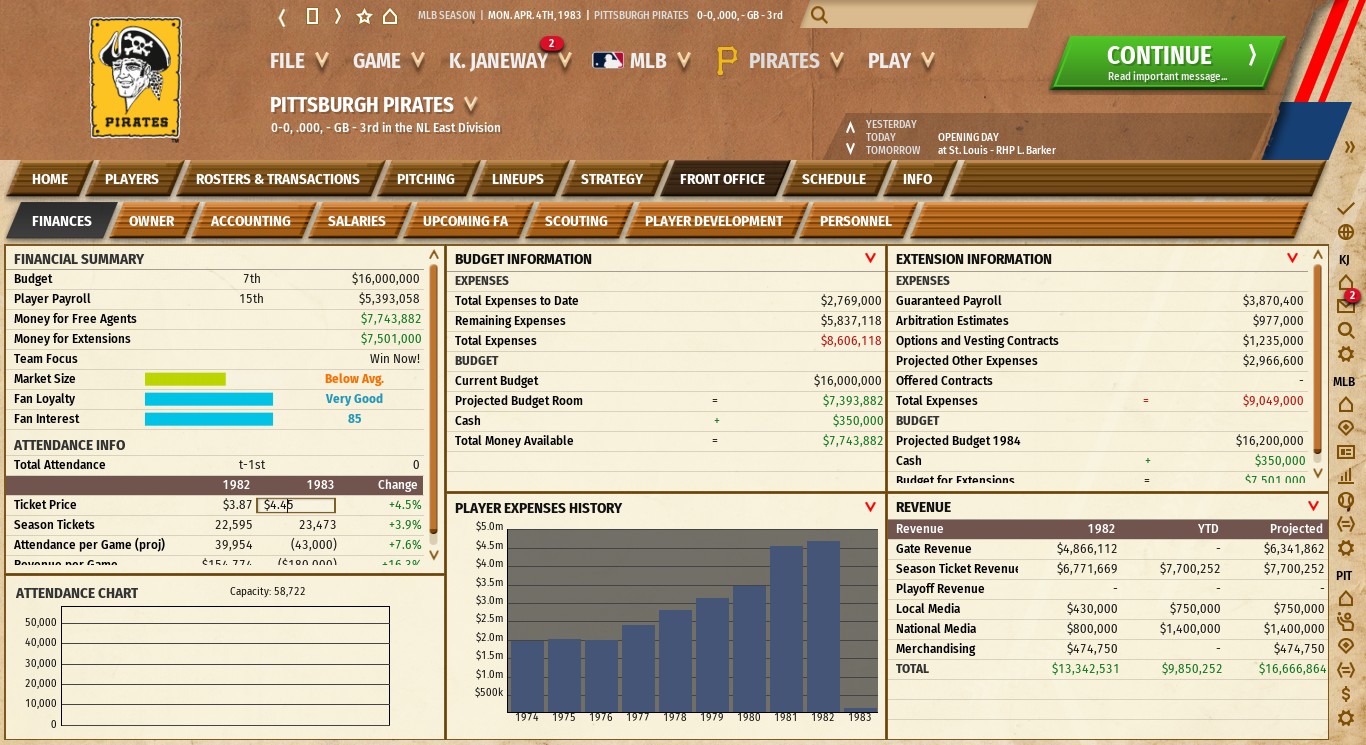Screen dimensions: 1366x745
Task: Open the K. JANEWAY manager menu
Action: coord(510,61)
